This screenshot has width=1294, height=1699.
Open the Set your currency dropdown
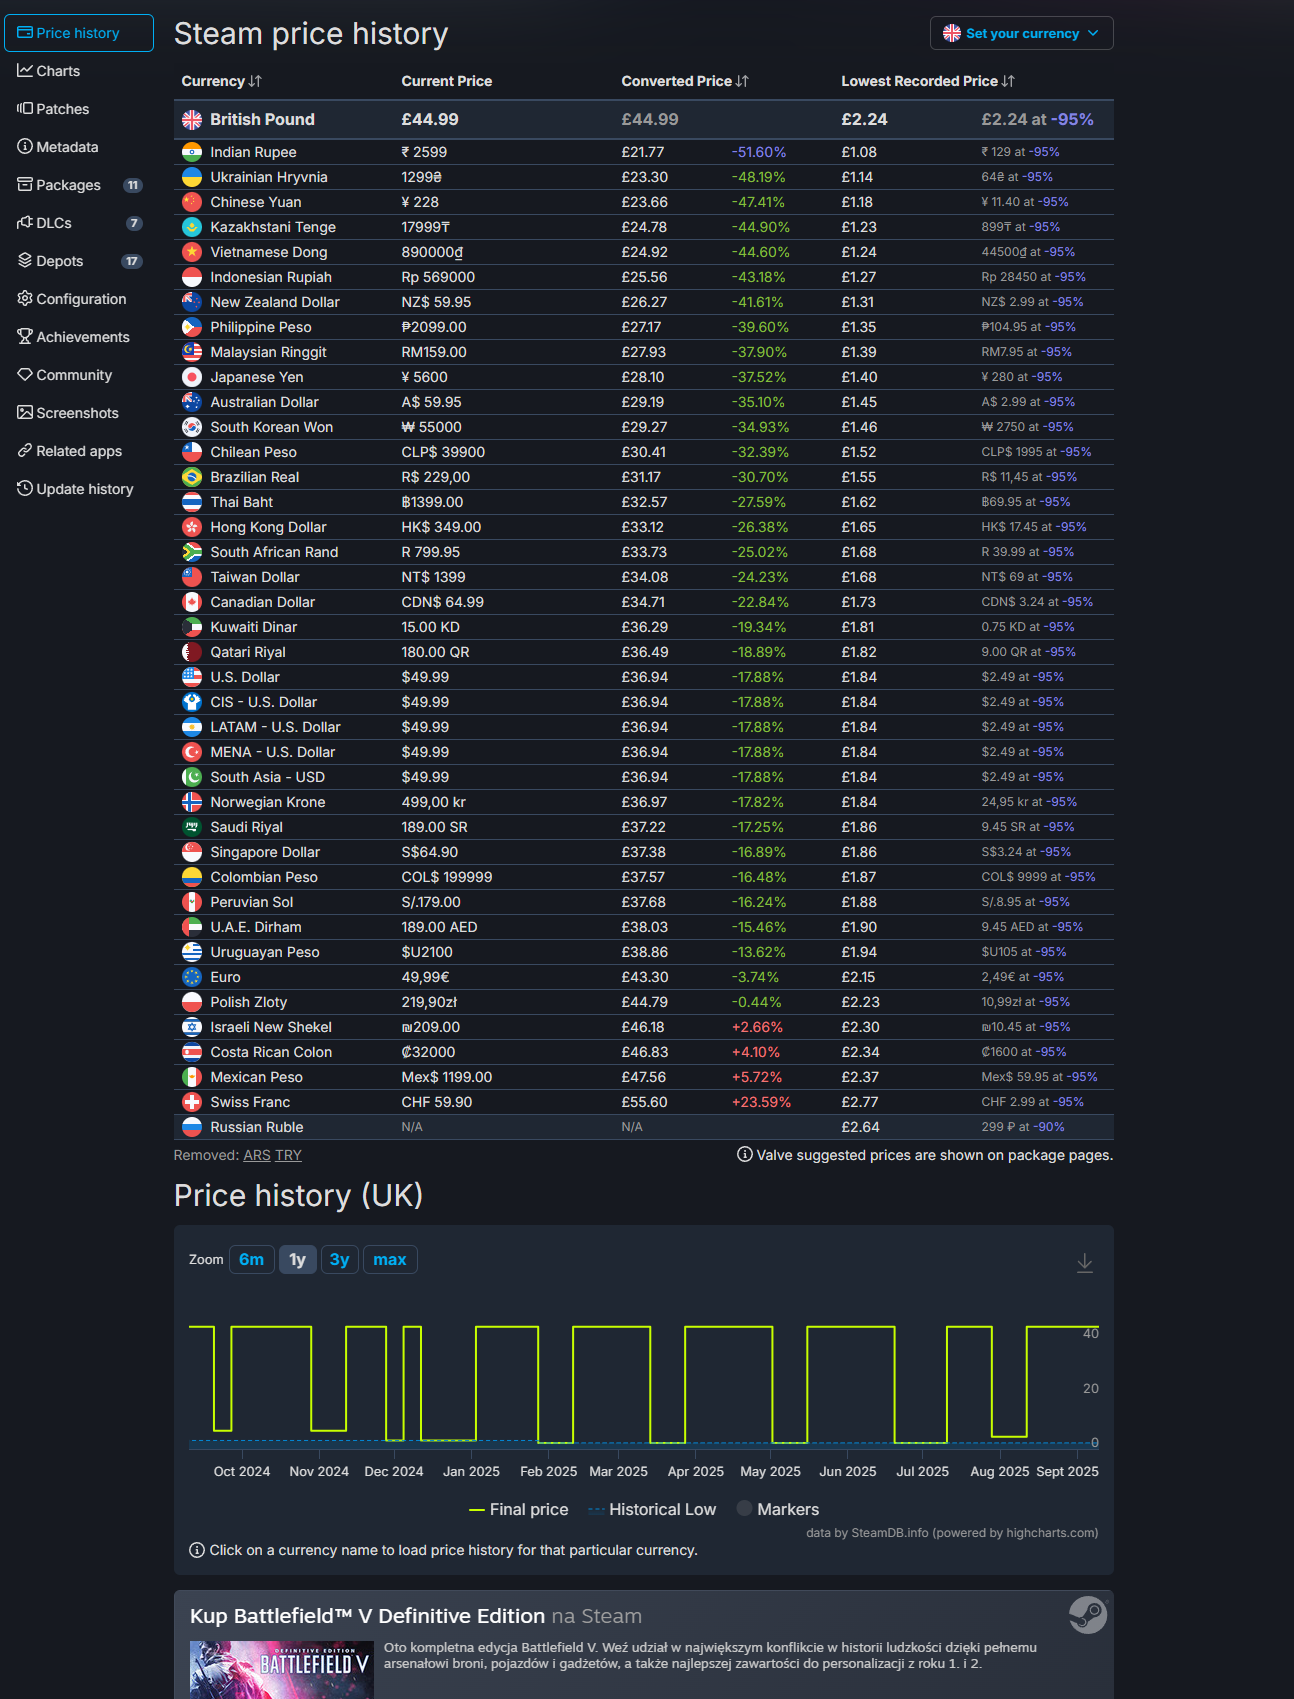click(x=1021, y=33)
